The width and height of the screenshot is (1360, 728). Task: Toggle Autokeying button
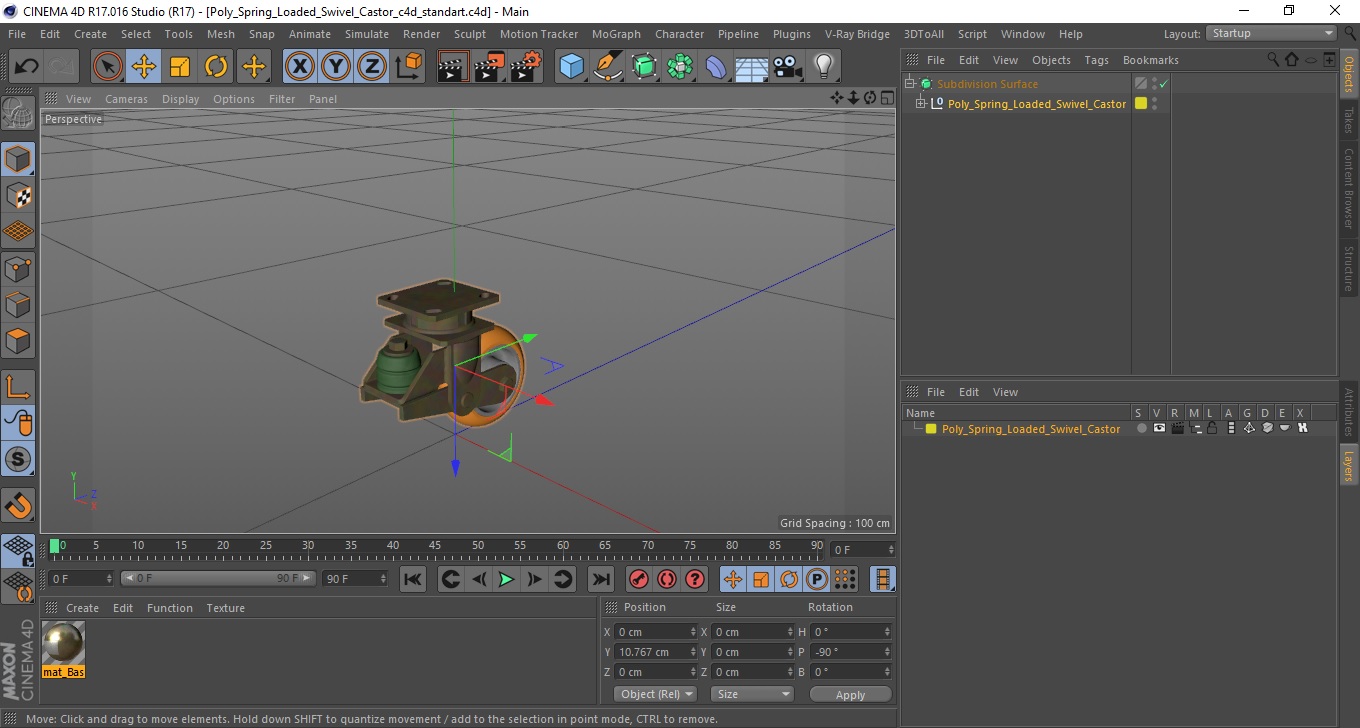click(667, 579)
